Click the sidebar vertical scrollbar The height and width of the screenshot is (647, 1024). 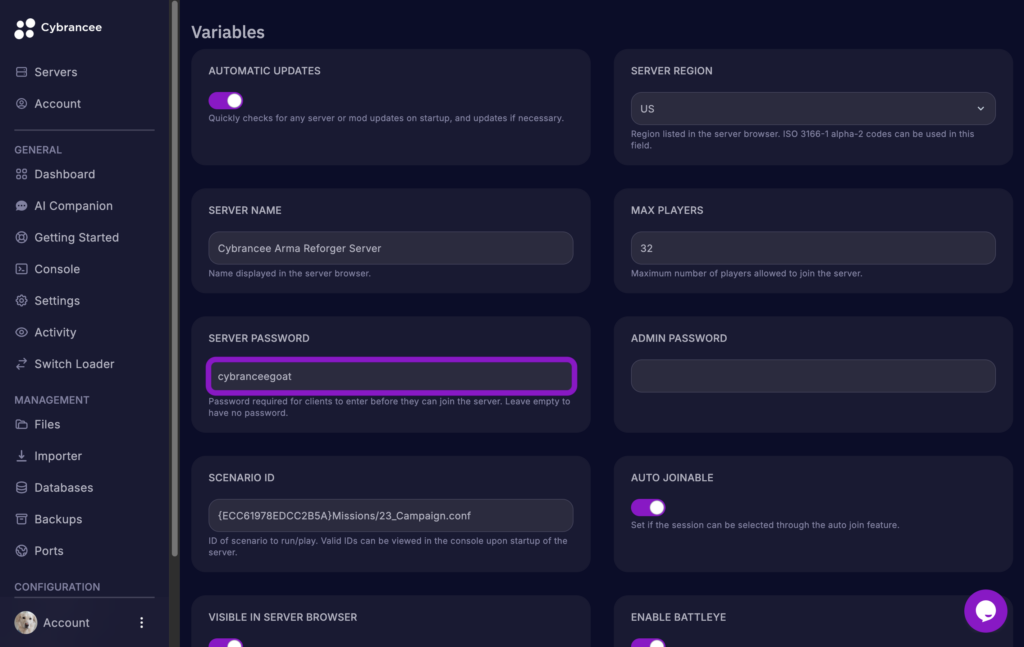(174, 278)
